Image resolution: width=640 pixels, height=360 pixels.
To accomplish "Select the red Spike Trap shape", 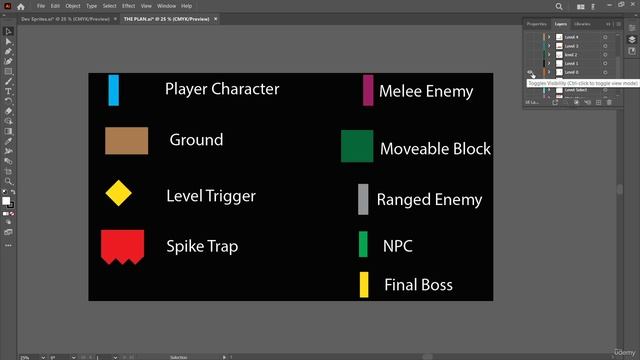I will coord(122,247).
